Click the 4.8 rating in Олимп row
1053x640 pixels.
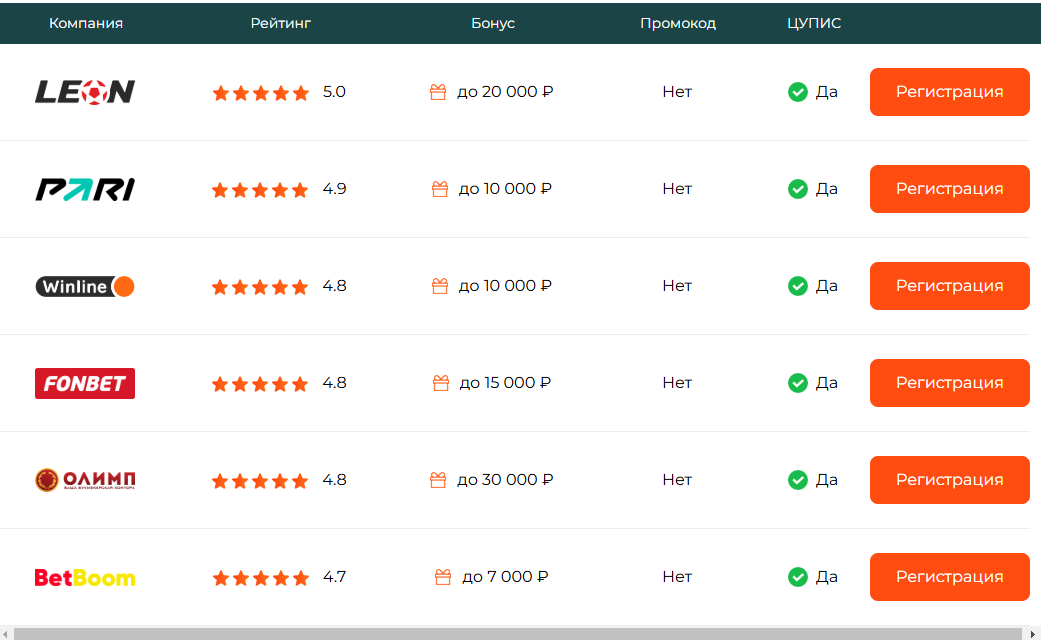point(334,480)
